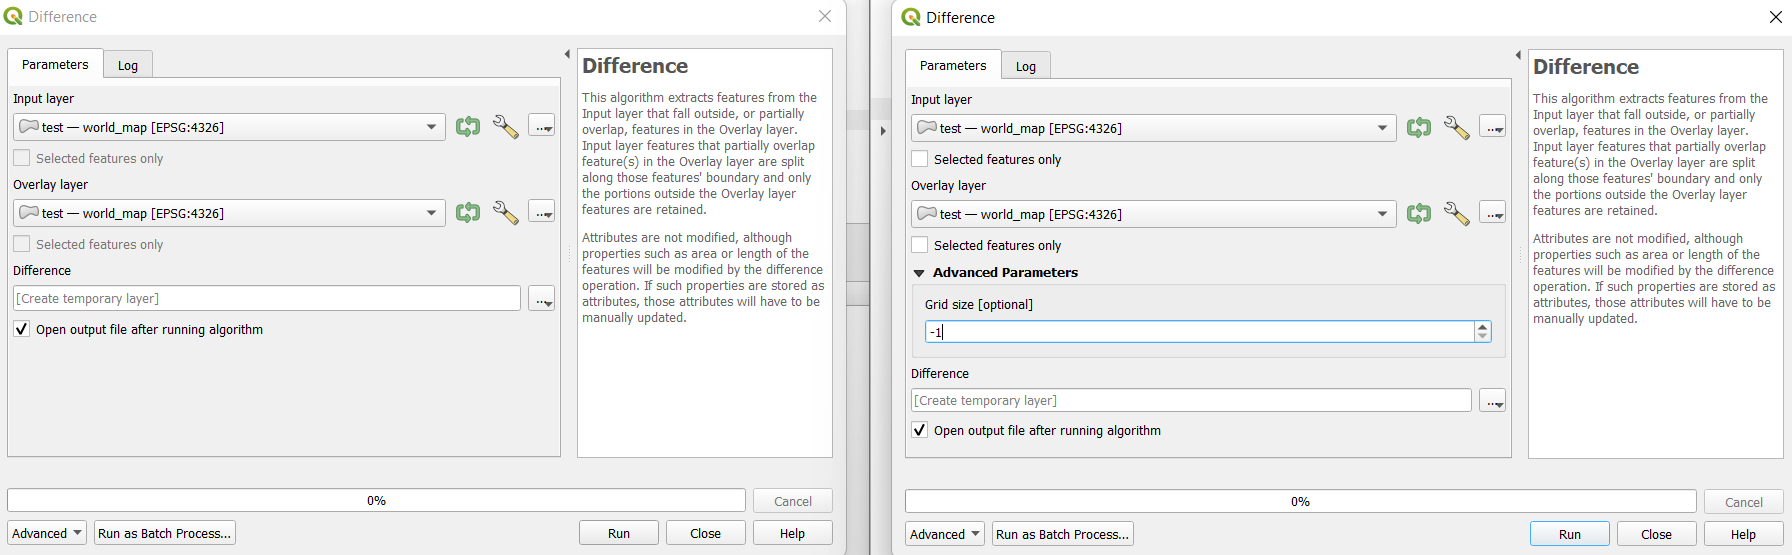
Task: Enable Selected features only under Overlay layer, right dialog
Action: 920,245
